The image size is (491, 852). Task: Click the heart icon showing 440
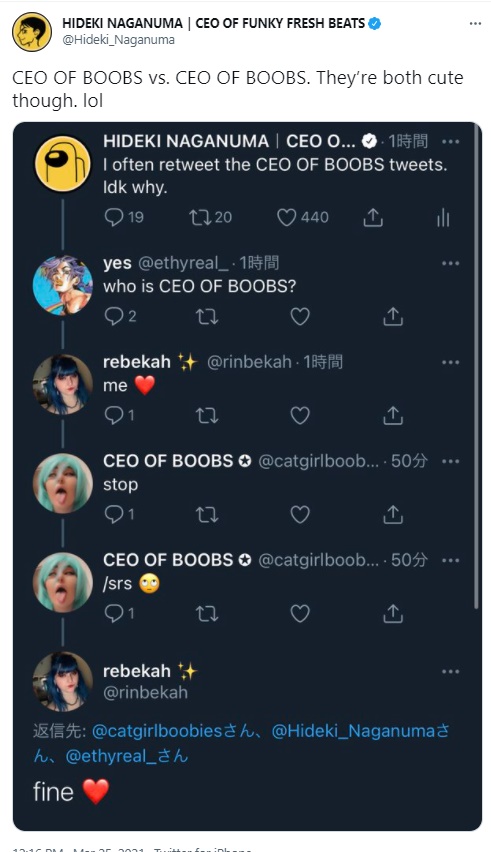pyautogui.click(x=286, y=217)
